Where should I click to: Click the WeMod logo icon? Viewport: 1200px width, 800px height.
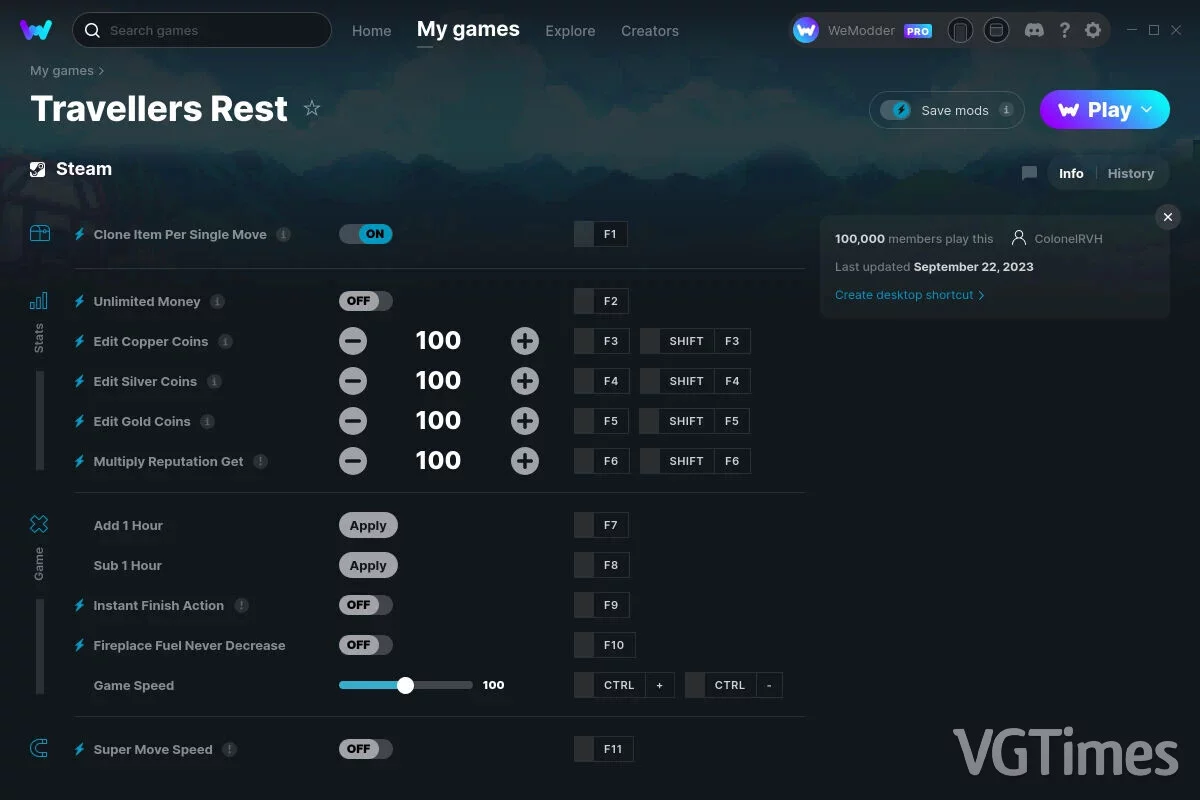[36, 30]
